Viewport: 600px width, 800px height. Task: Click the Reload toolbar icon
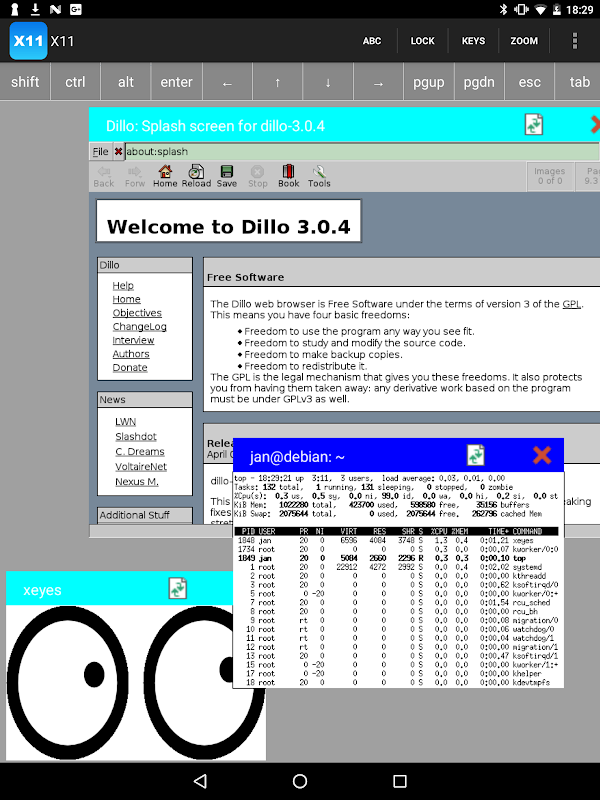coord(196,177)
